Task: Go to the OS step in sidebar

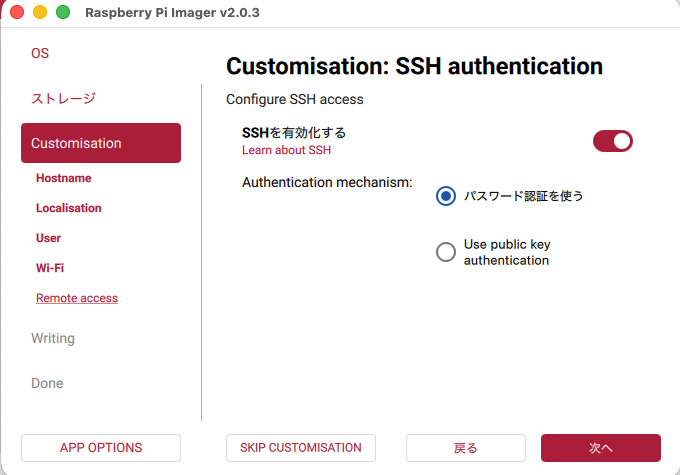Action: (x=40, y=53)
